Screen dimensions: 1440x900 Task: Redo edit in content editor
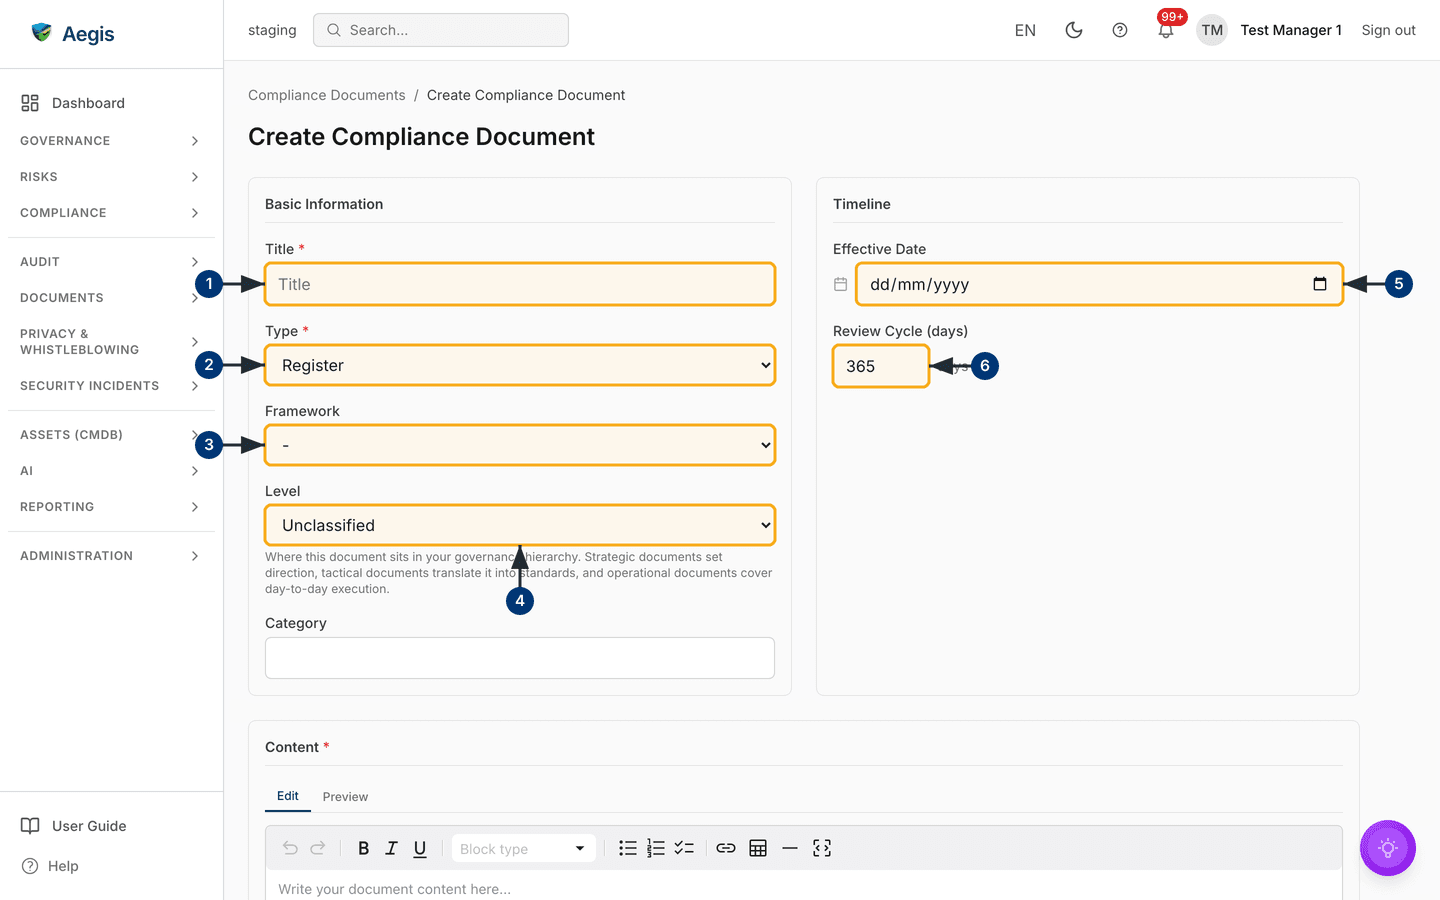(318, 848)
